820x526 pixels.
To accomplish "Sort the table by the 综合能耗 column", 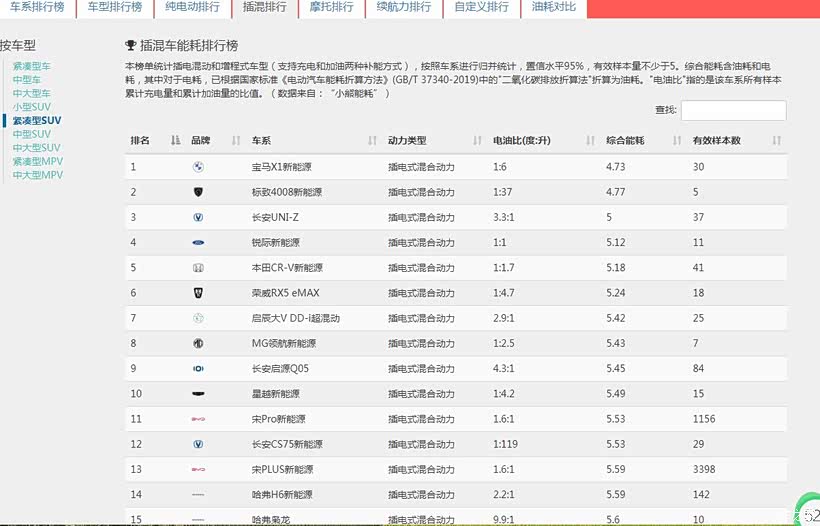I will [677, 140].
